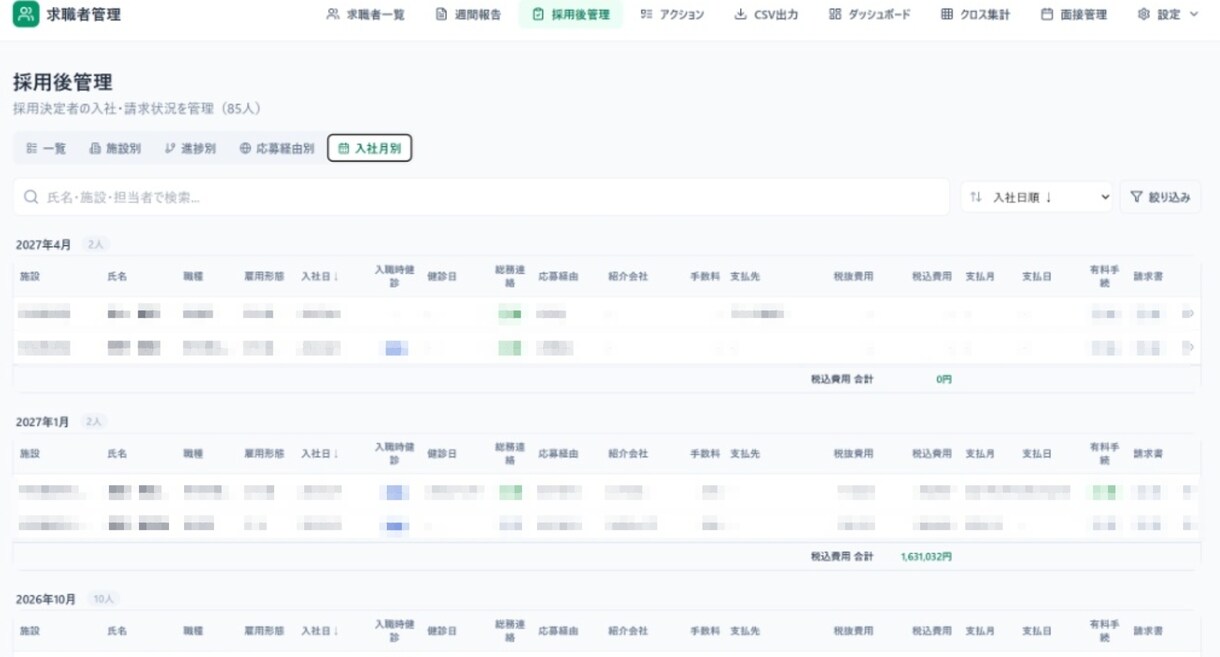Go to the アクション page

pos(672,15)
